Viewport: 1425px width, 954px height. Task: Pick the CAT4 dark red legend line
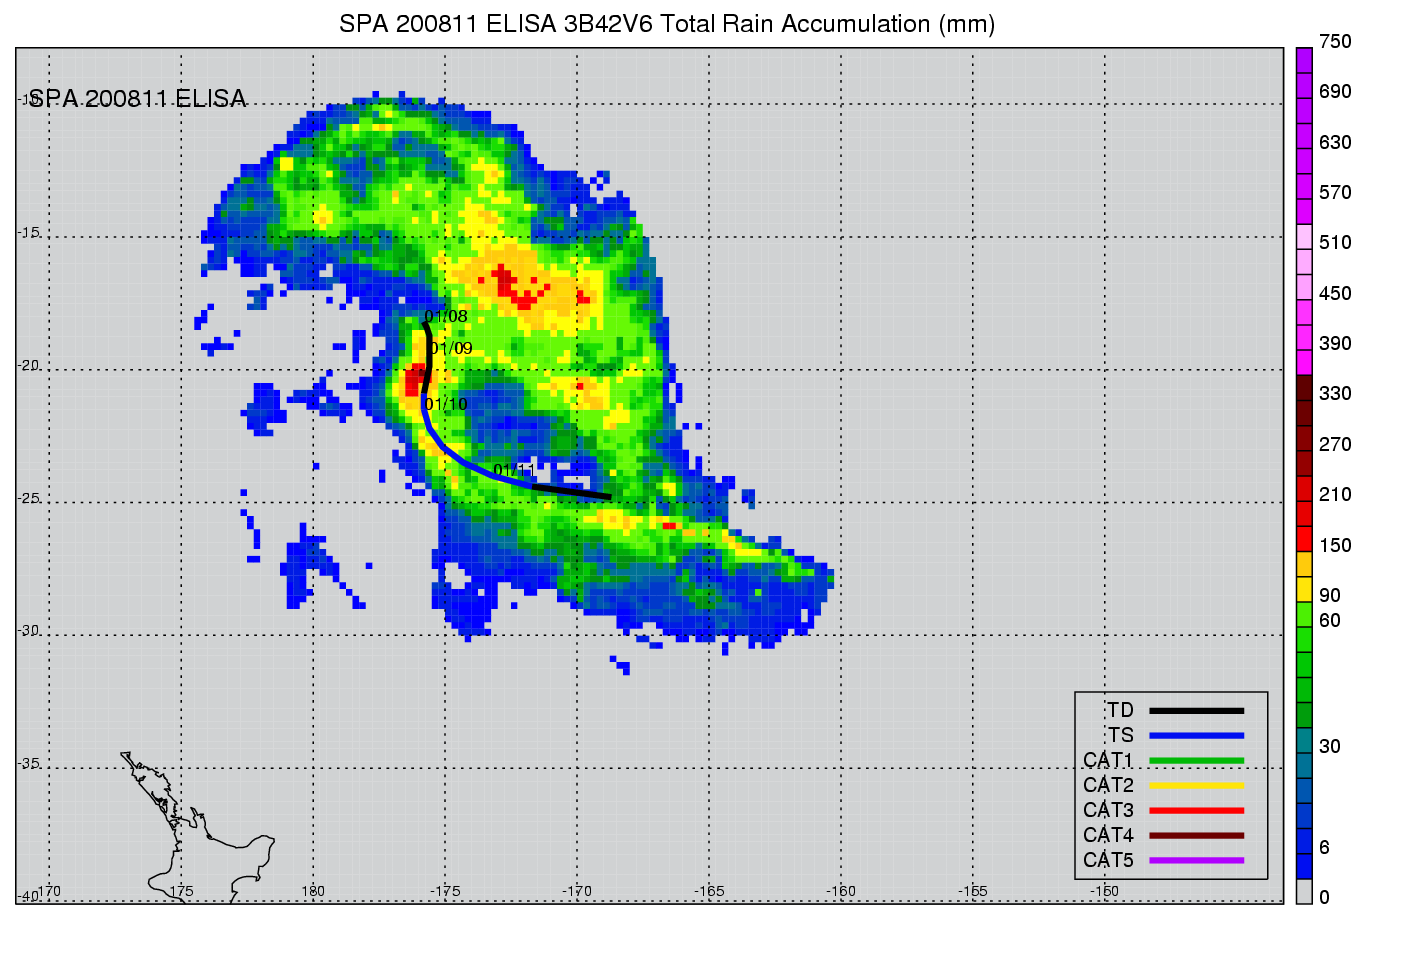coord(1196,836)
